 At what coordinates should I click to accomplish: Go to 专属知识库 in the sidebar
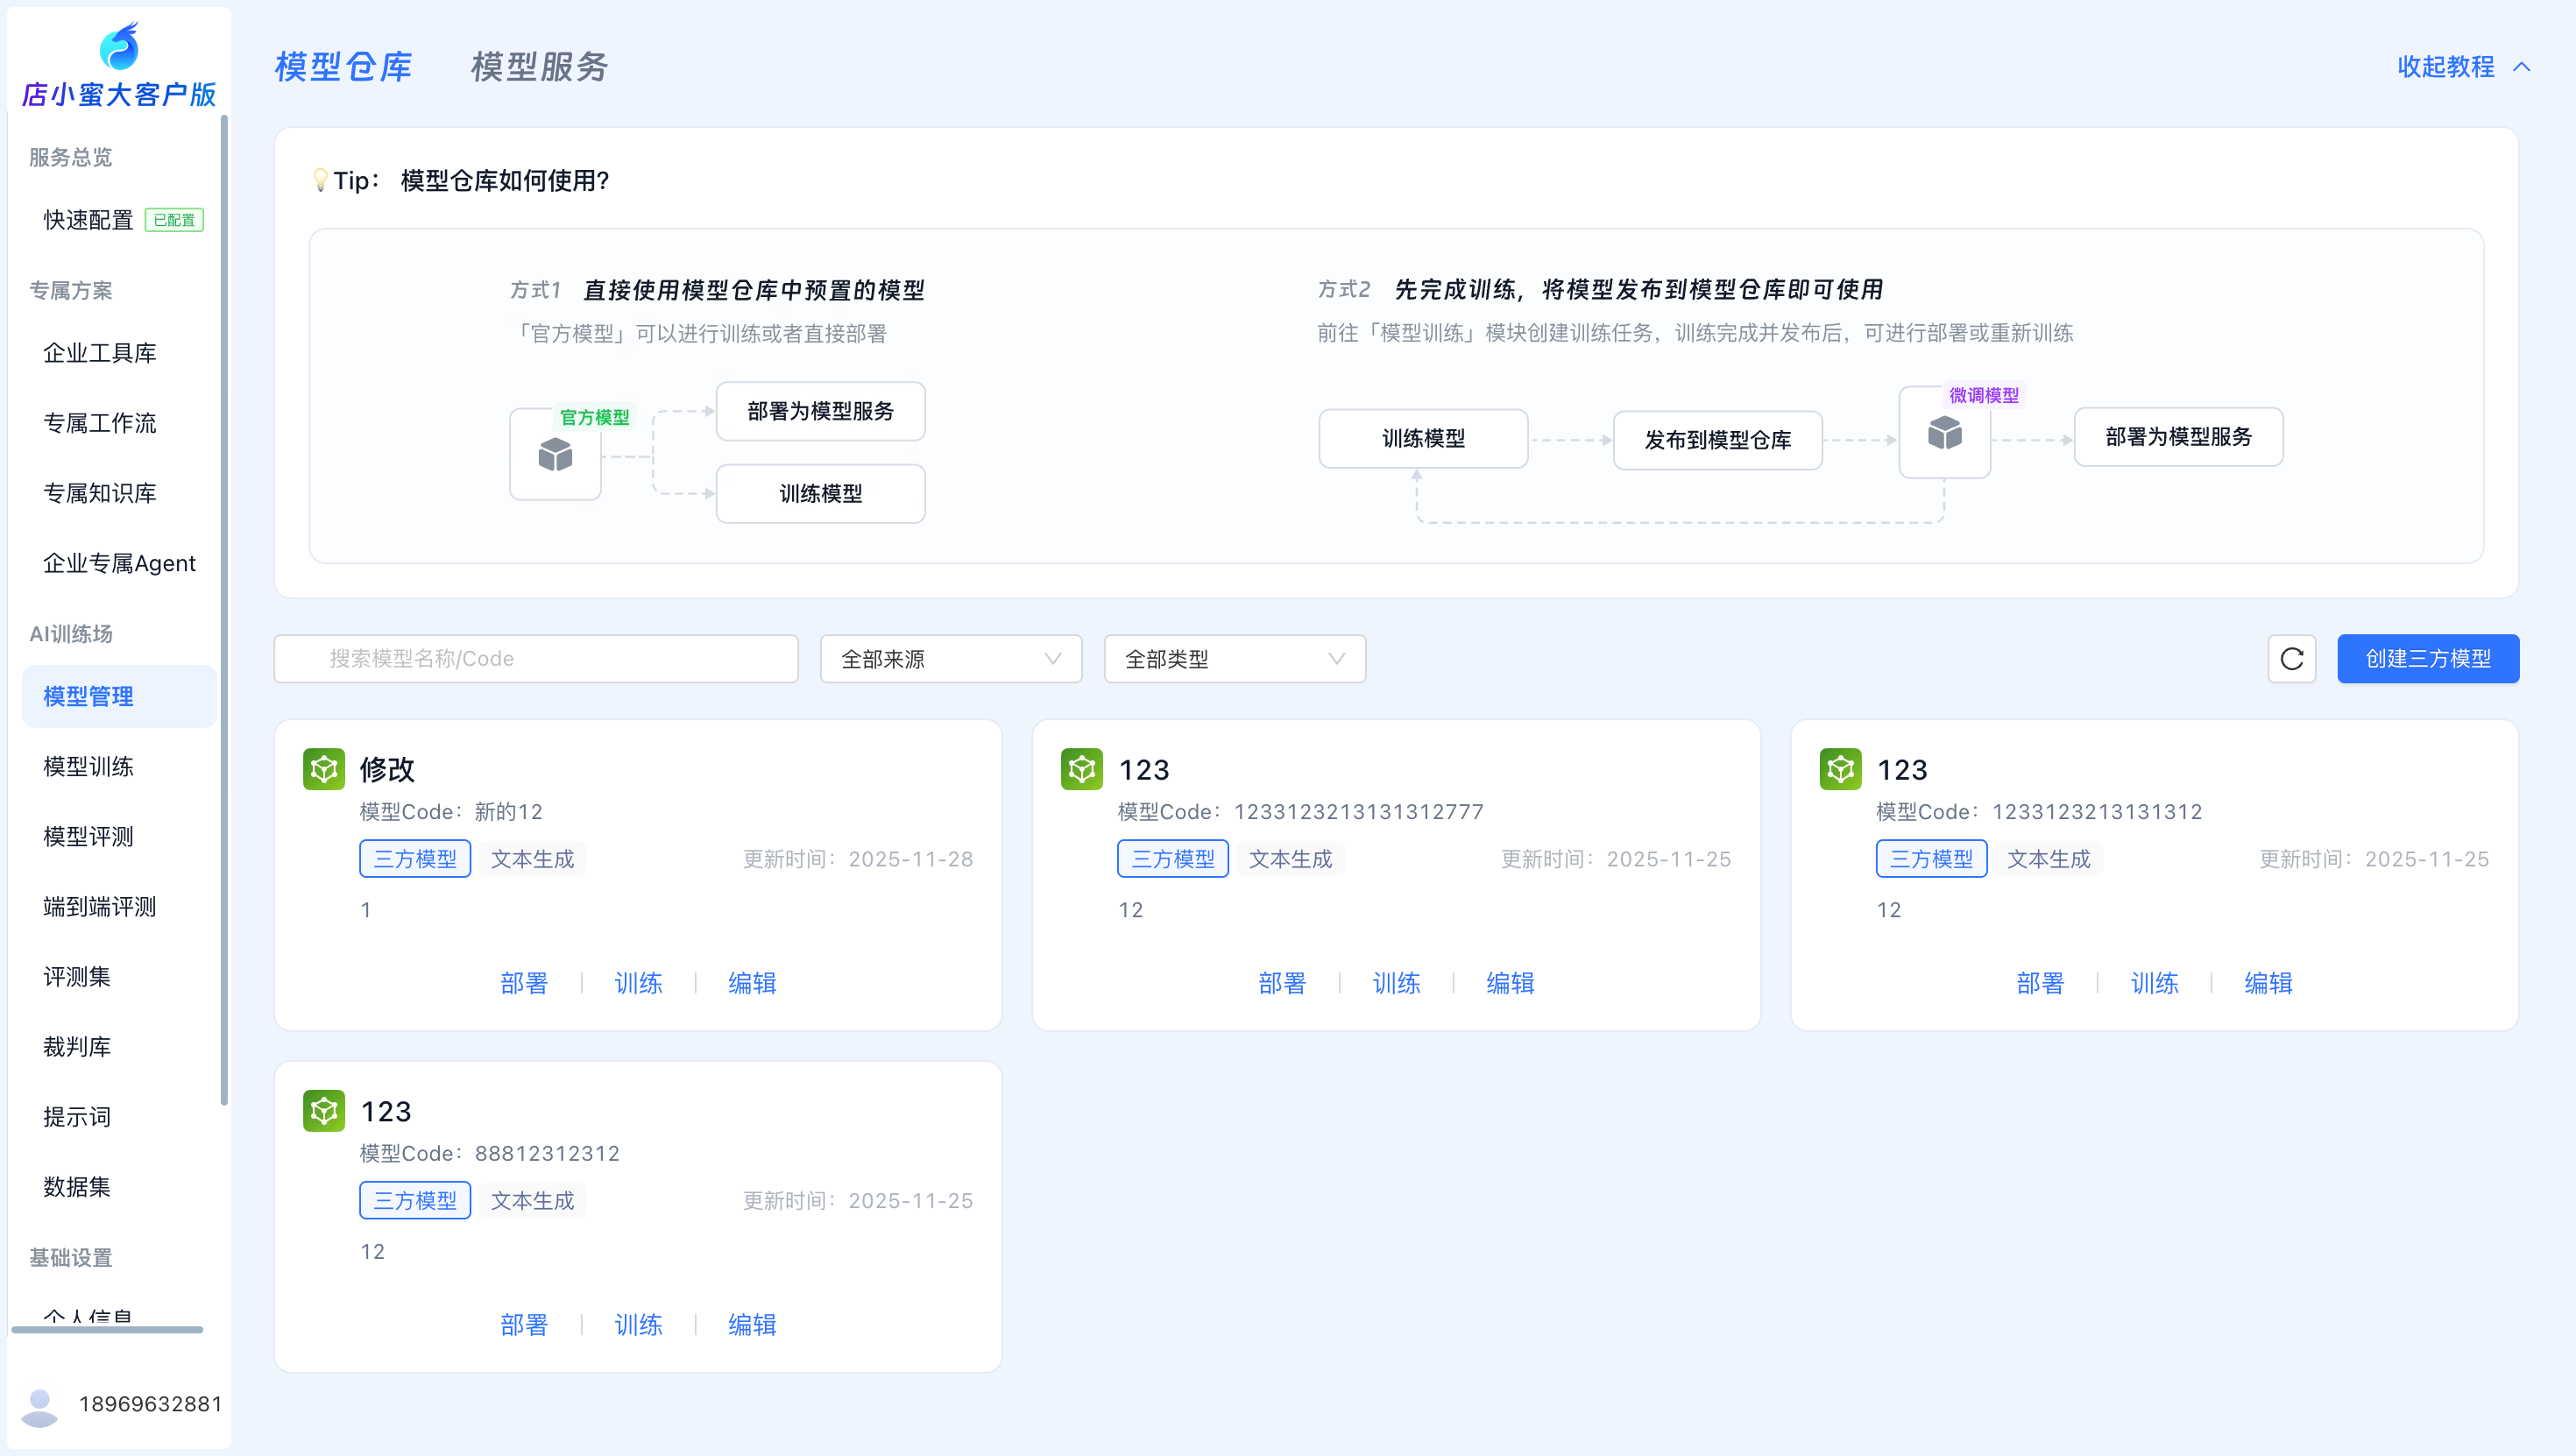[99, 493]
